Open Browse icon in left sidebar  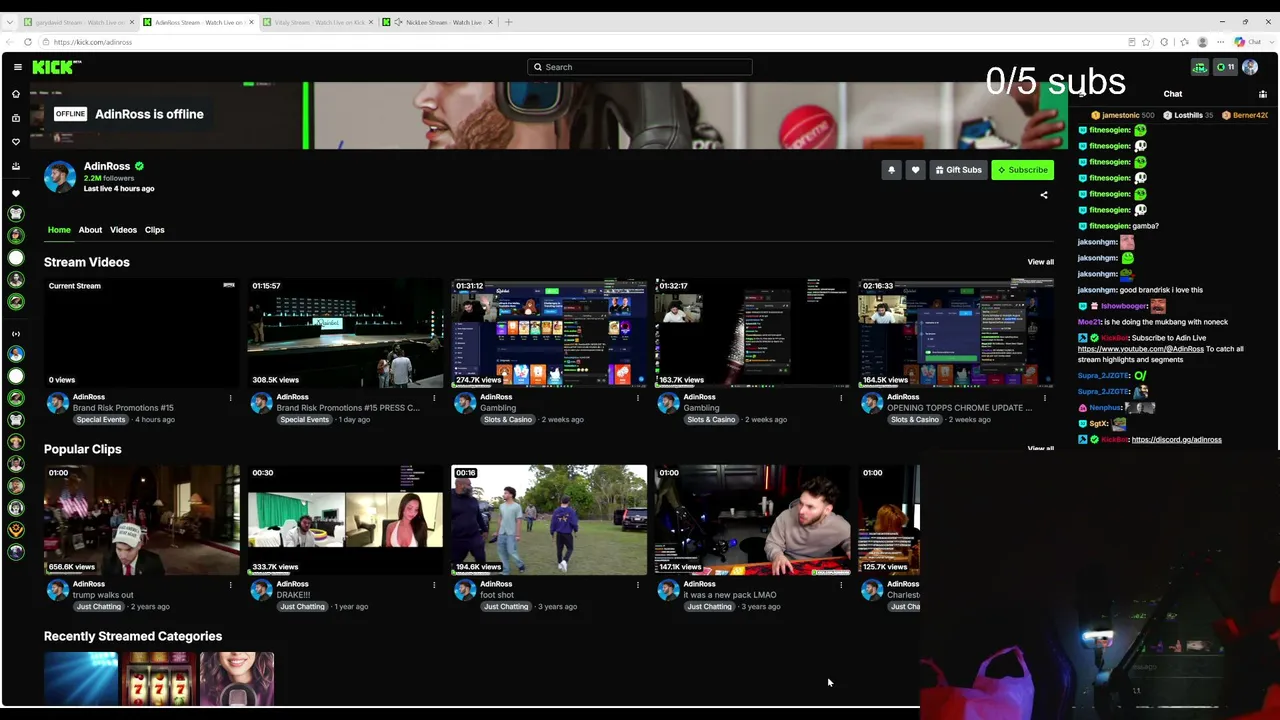[16, 118]
